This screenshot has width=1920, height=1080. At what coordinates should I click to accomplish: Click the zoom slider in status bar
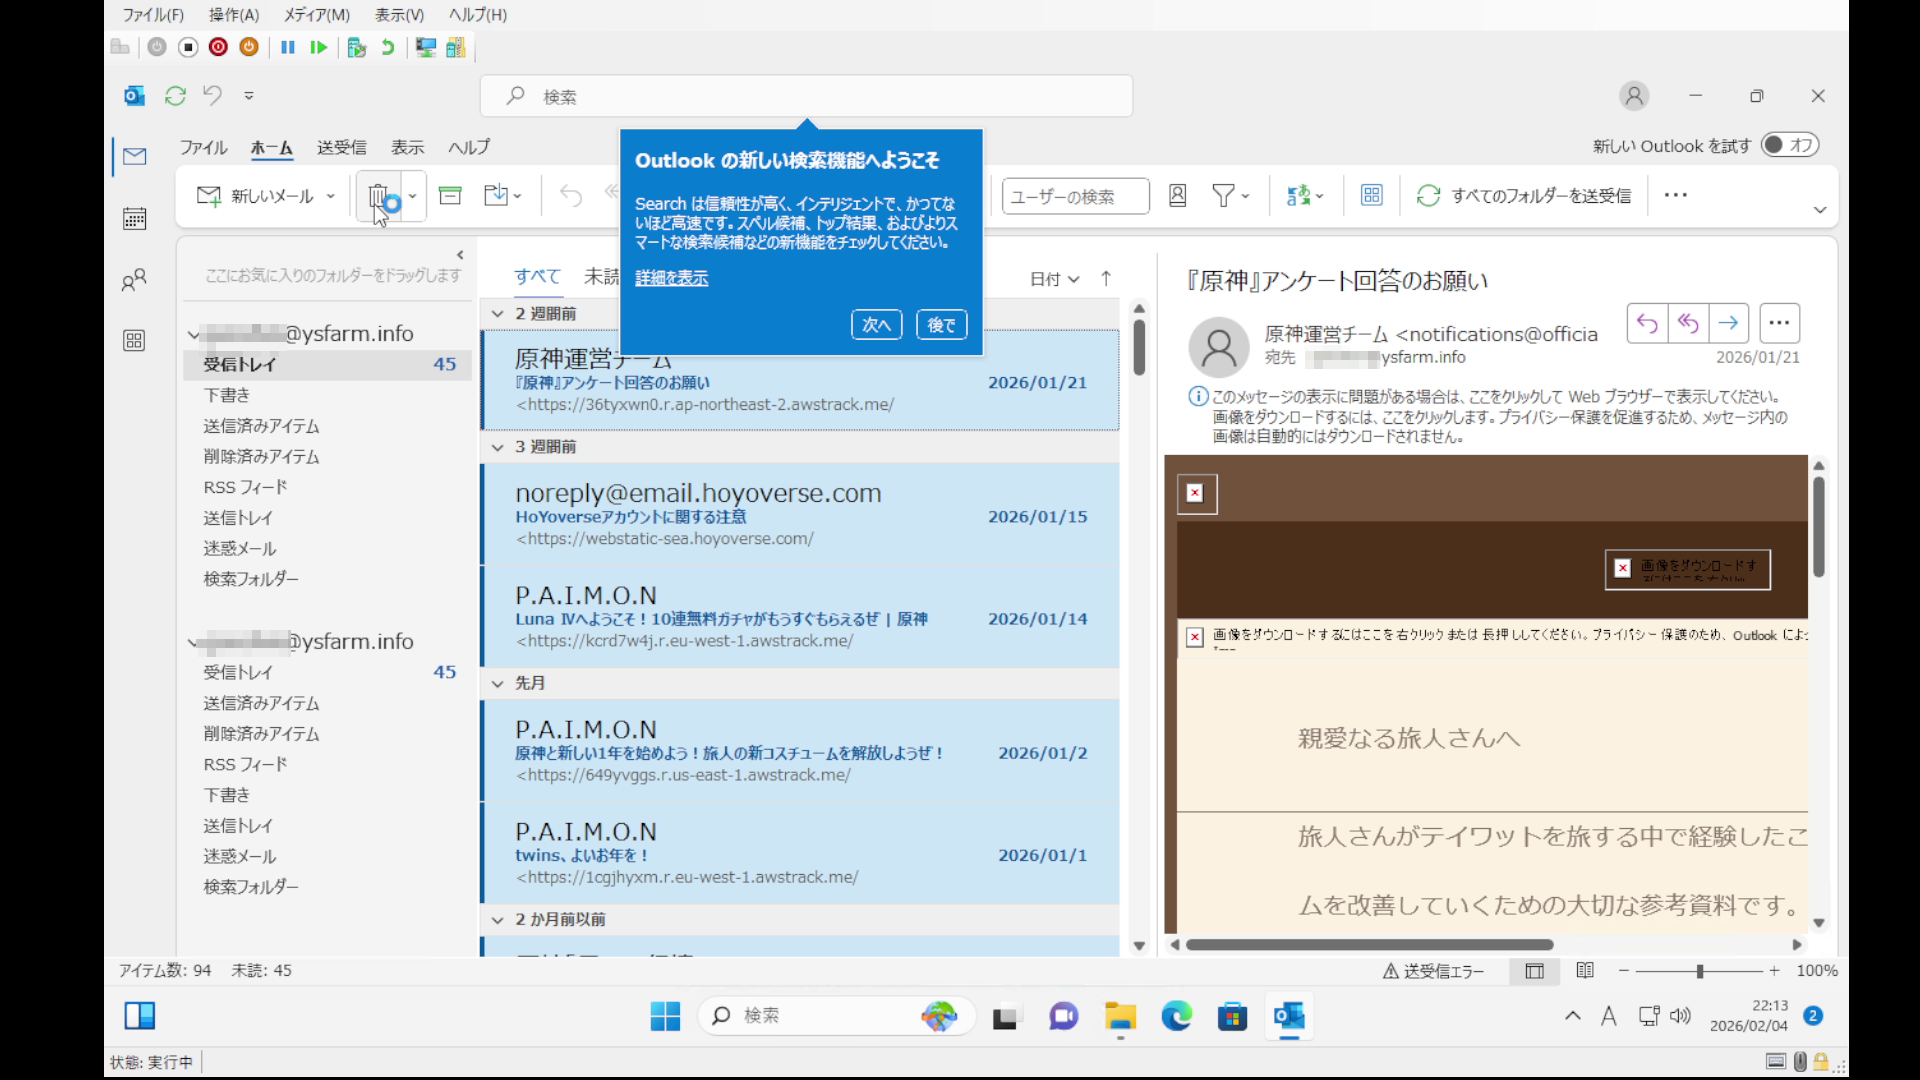(1699, 971)
